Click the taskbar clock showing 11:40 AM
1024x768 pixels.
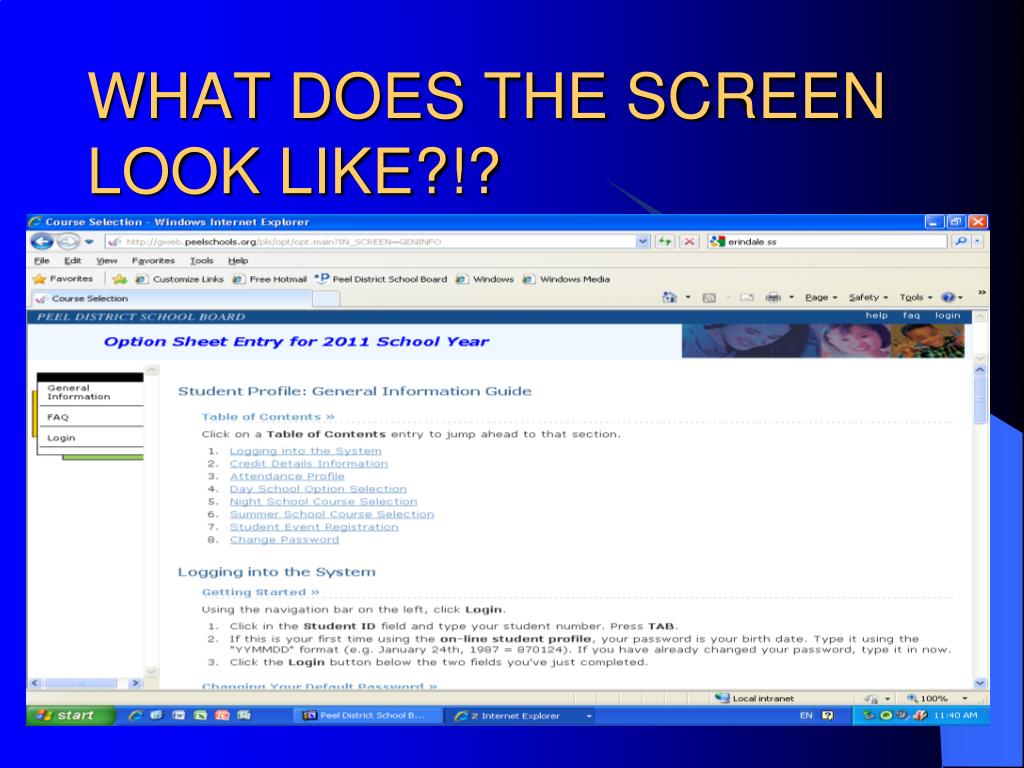click(955, 716)
